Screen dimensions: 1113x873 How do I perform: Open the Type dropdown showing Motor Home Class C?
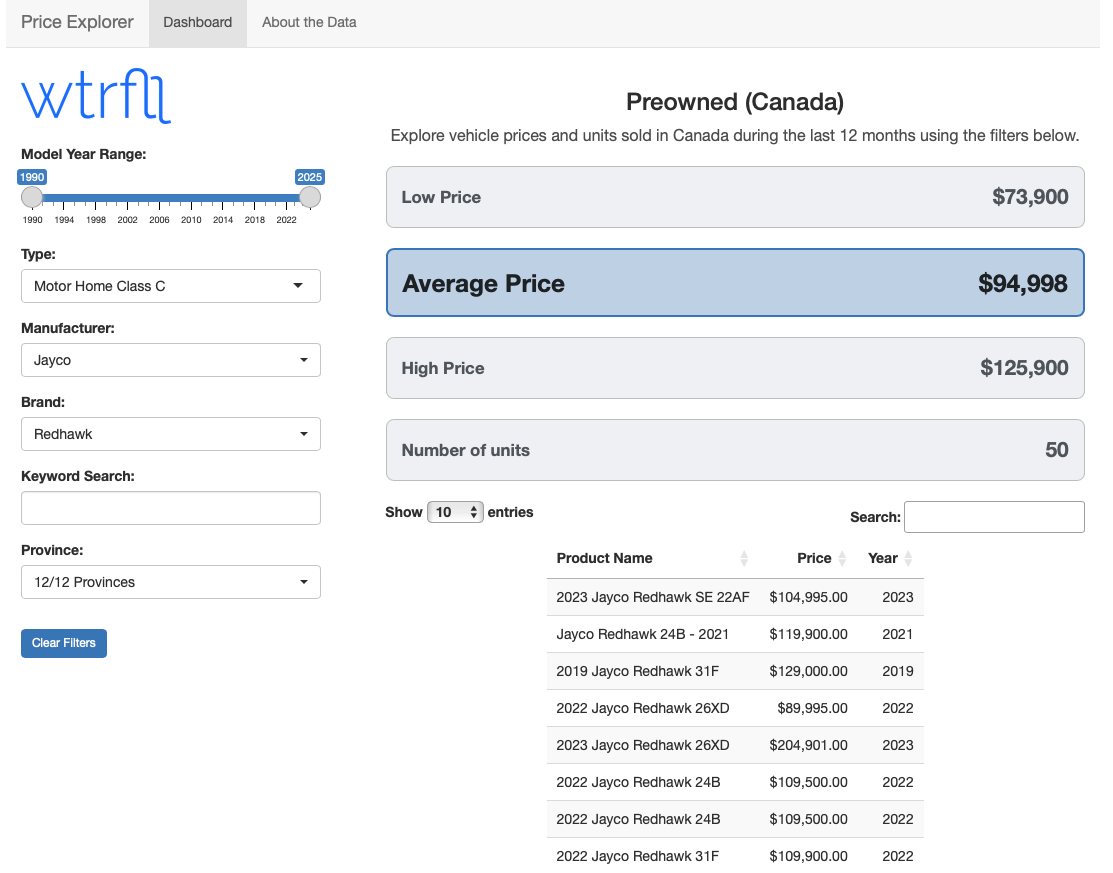[x=170, y=286]
